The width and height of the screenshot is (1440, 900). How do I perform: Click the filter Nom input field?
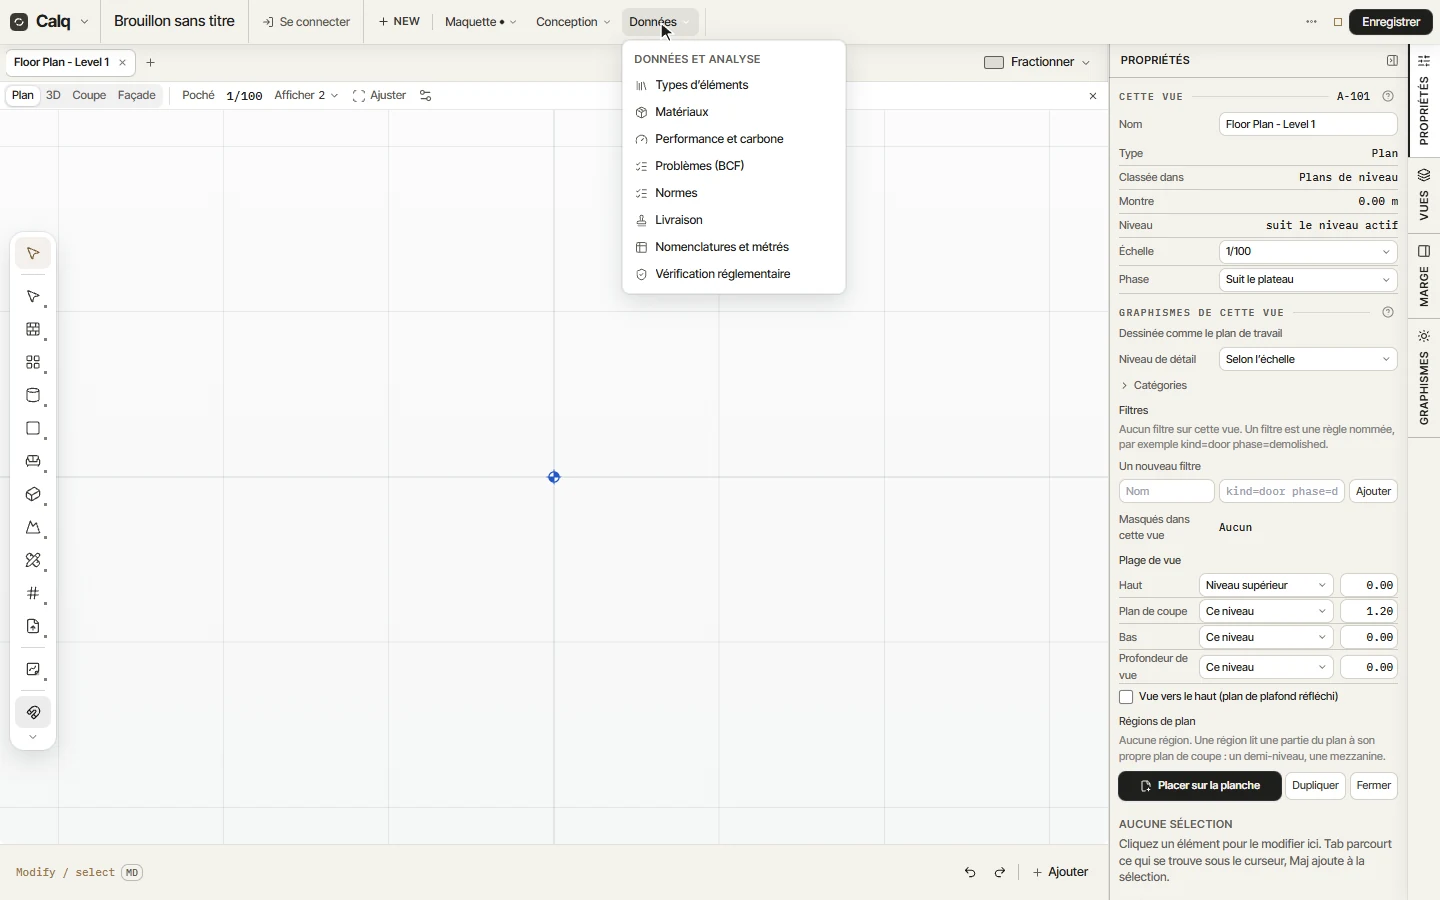pyautogui.click(x=1167, y=492)
